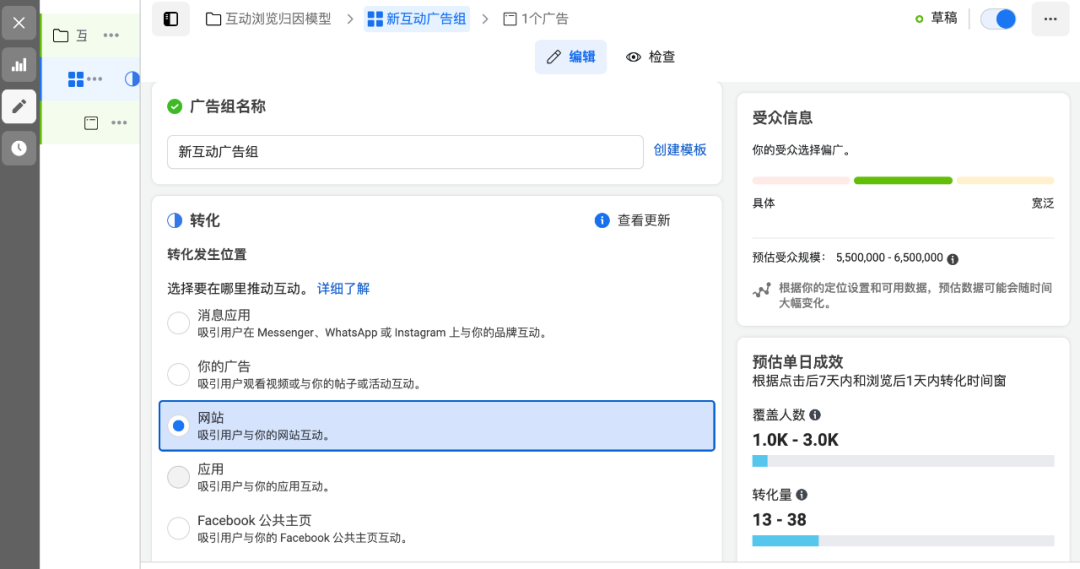The width and height of the screenshot is (1080, 569).
Task: Switch to the 检查 tab
Action: point(650,57)
